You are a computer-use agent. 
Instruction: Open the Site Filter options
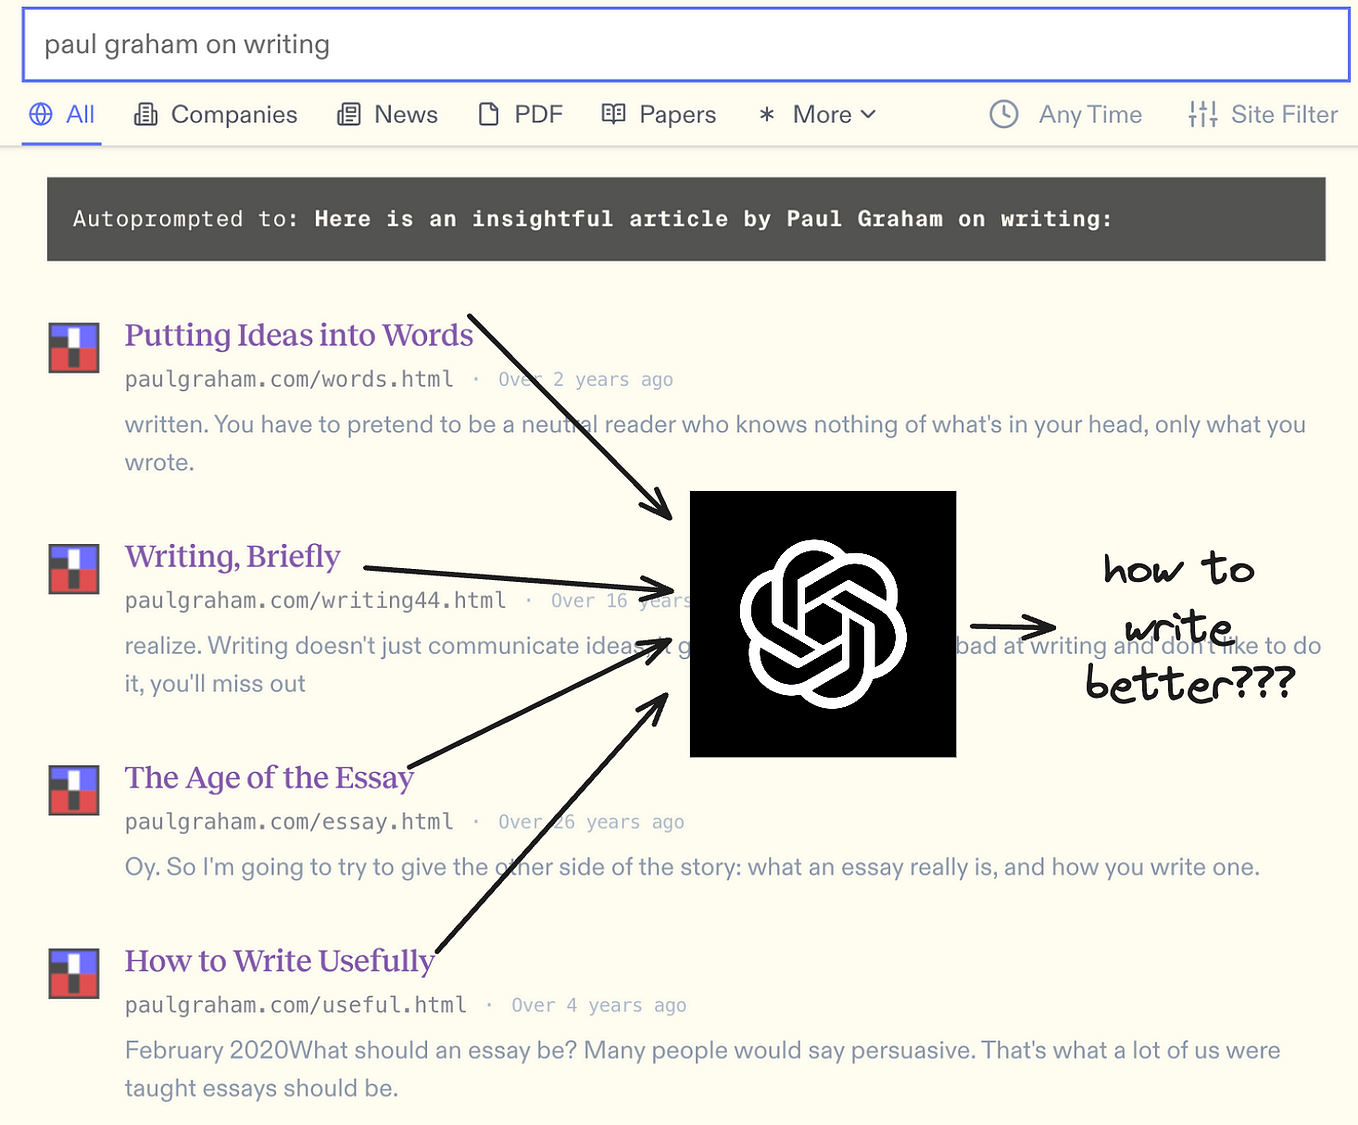tap(1283, 114)
